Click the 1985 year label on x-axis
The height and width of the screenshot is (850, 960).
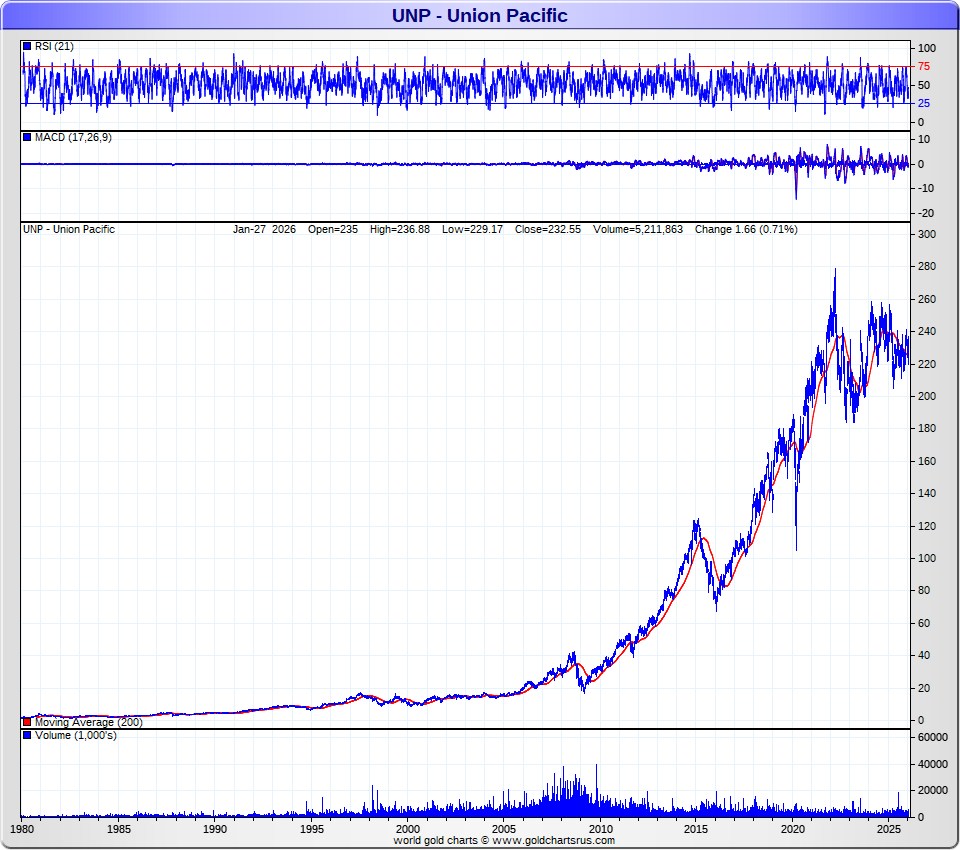(x=118, y=829)
